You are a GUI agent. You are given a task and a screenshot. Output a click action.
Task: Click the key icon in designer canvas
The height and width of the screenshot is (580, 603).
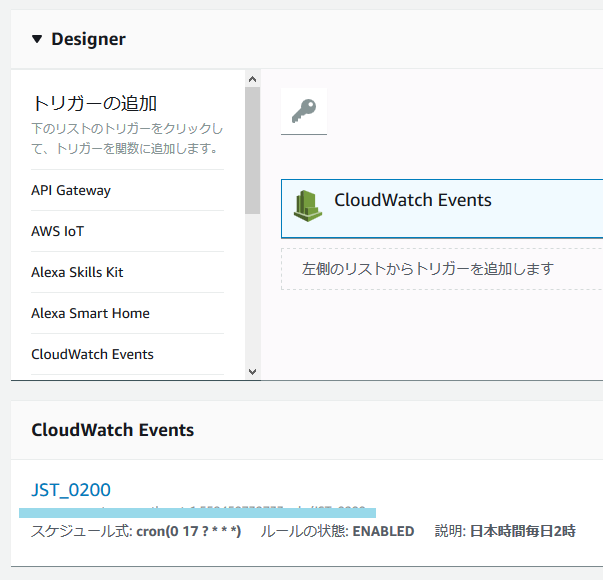pos(303,112)
